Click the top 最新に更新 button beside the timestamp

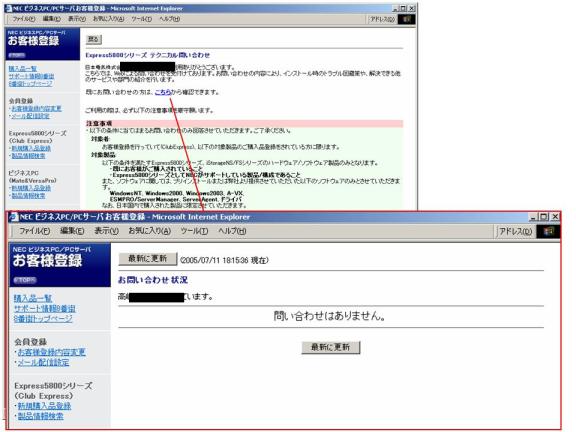coord(148,259)
